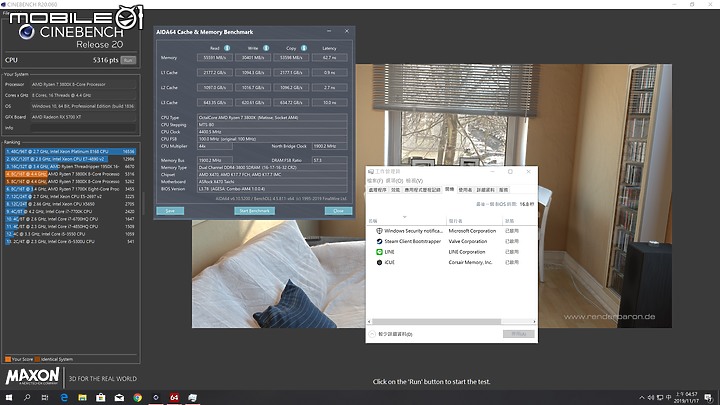Switch to Users tab (使用者) in Task Manager
The image size is (720, 405).
click(x=465, y=190)
